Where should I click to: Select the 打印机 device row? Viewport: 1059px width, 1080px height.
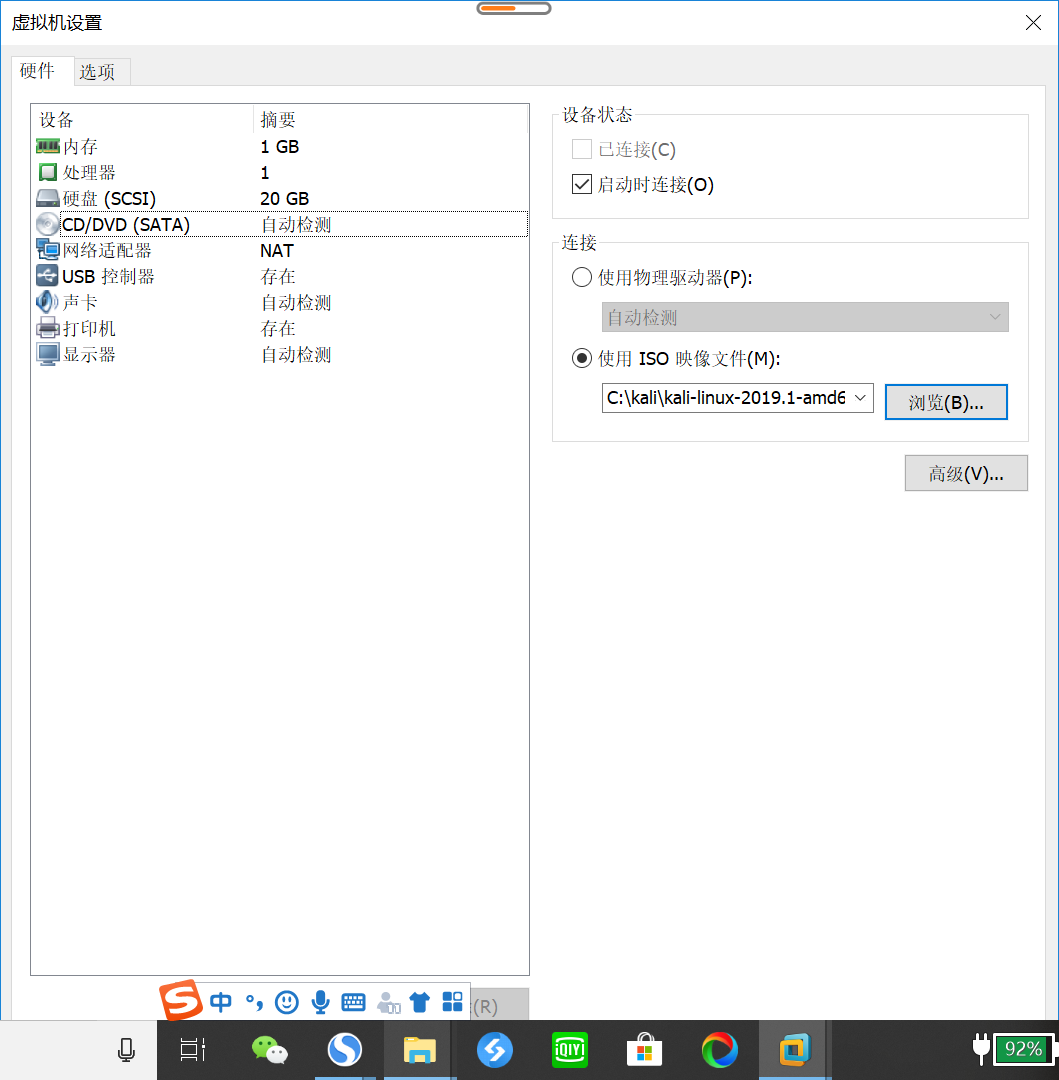(281, 328)
